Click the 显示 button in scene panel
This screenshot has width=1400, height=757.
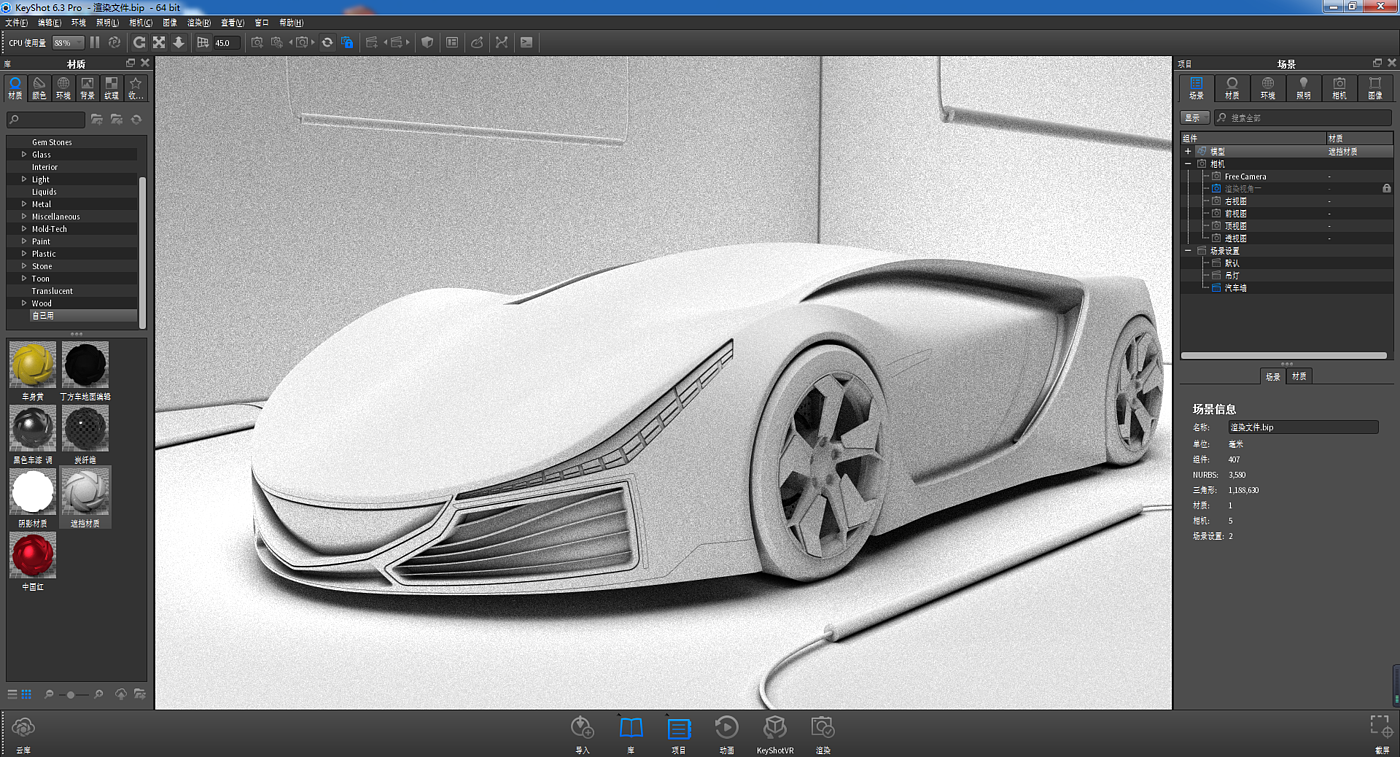click(x=1193, y=118)
